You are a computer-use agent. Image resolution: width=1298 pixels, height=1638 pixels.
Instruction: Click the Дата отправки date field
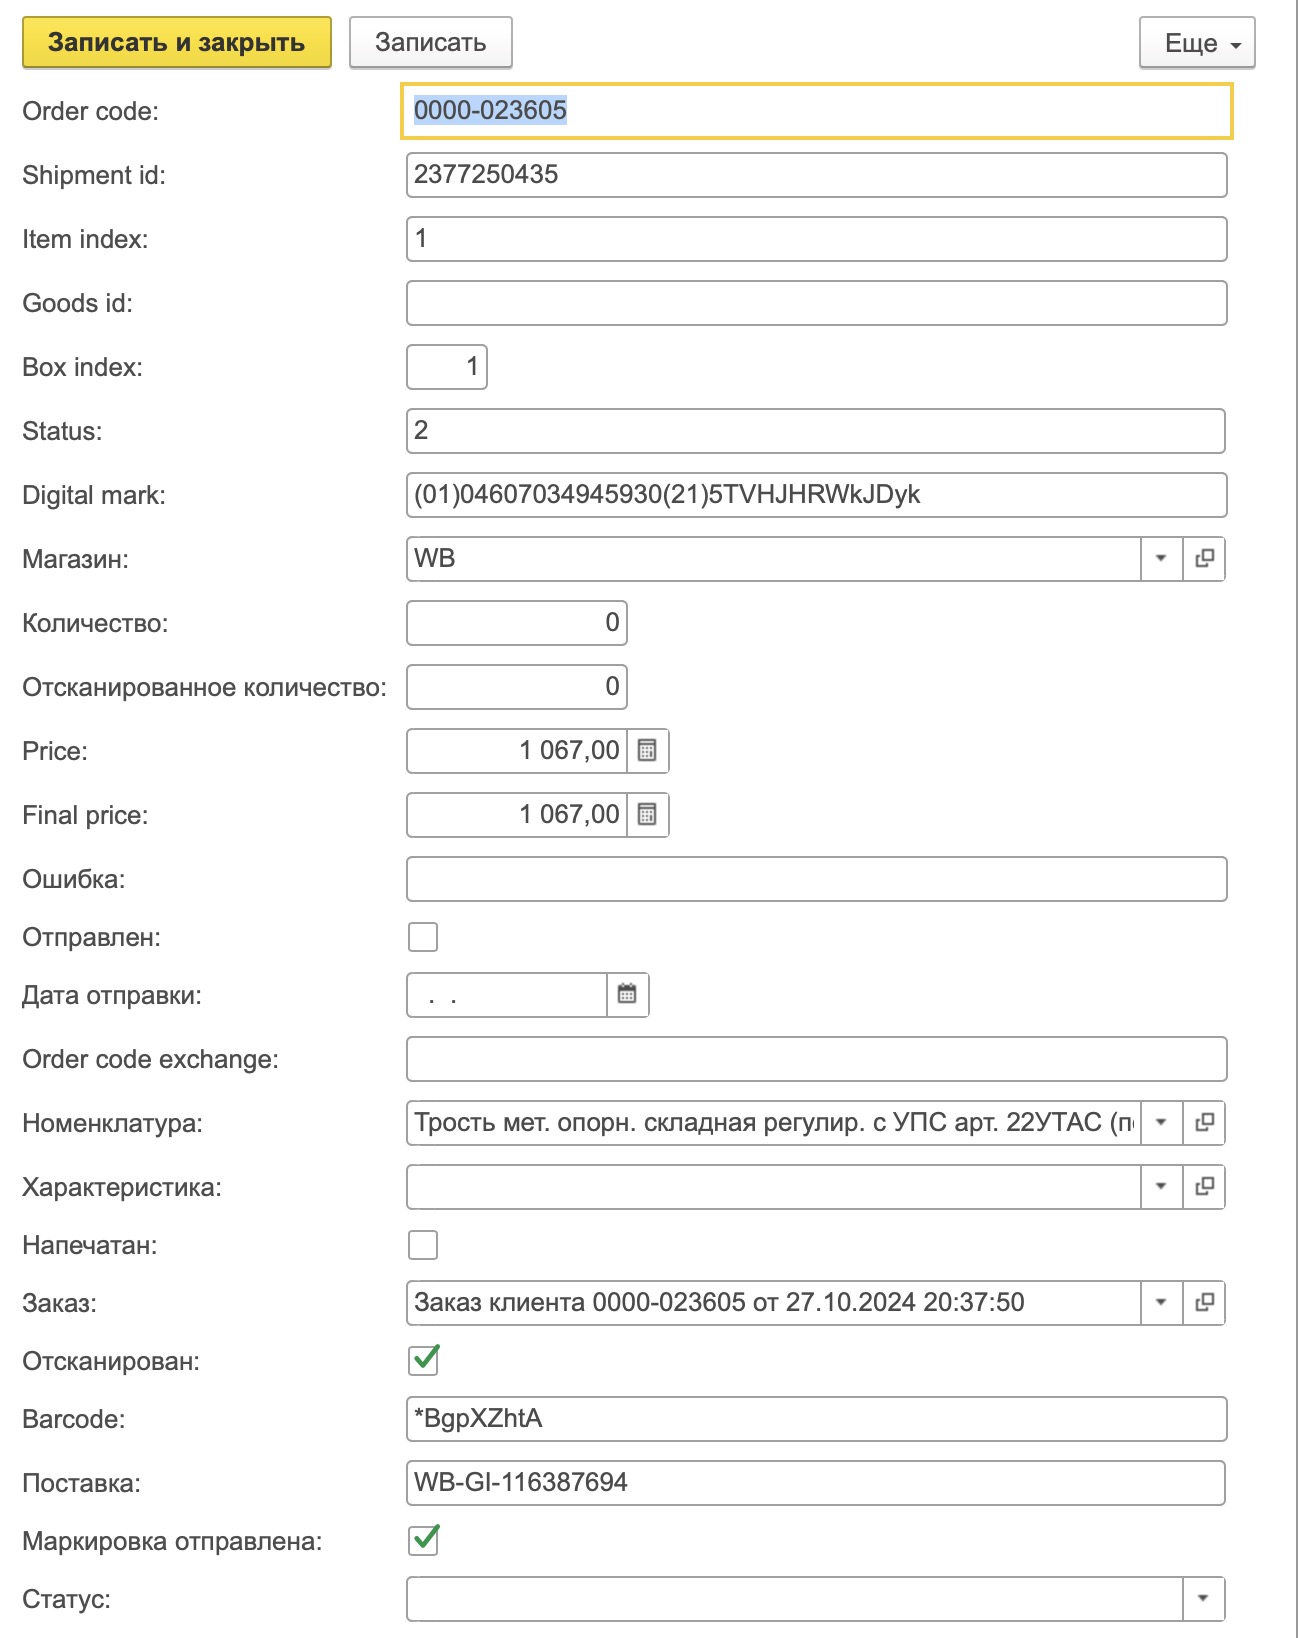(x=507, y=995)
